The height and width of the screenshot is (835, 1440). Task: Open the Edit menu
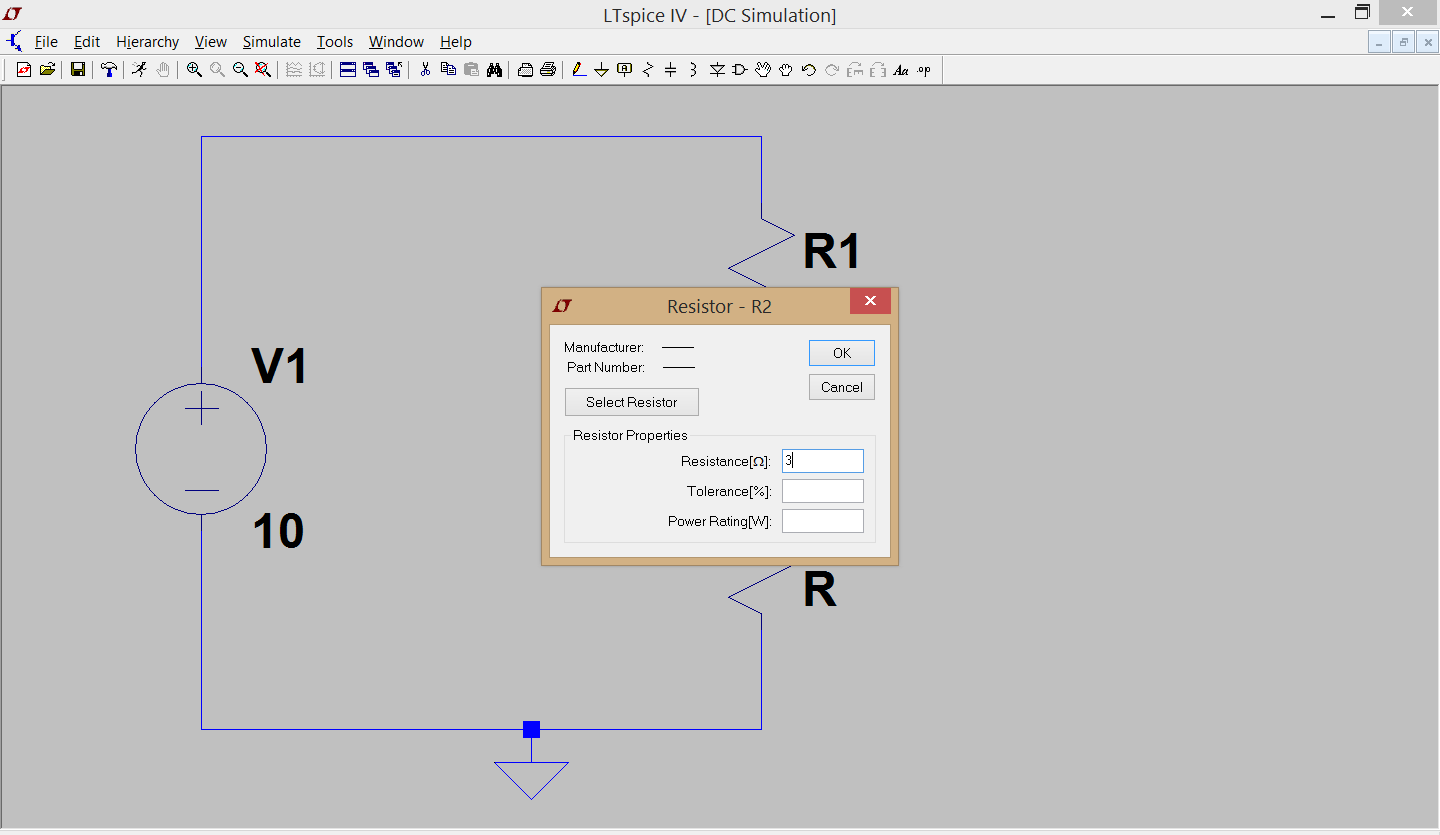pos(87,42)
